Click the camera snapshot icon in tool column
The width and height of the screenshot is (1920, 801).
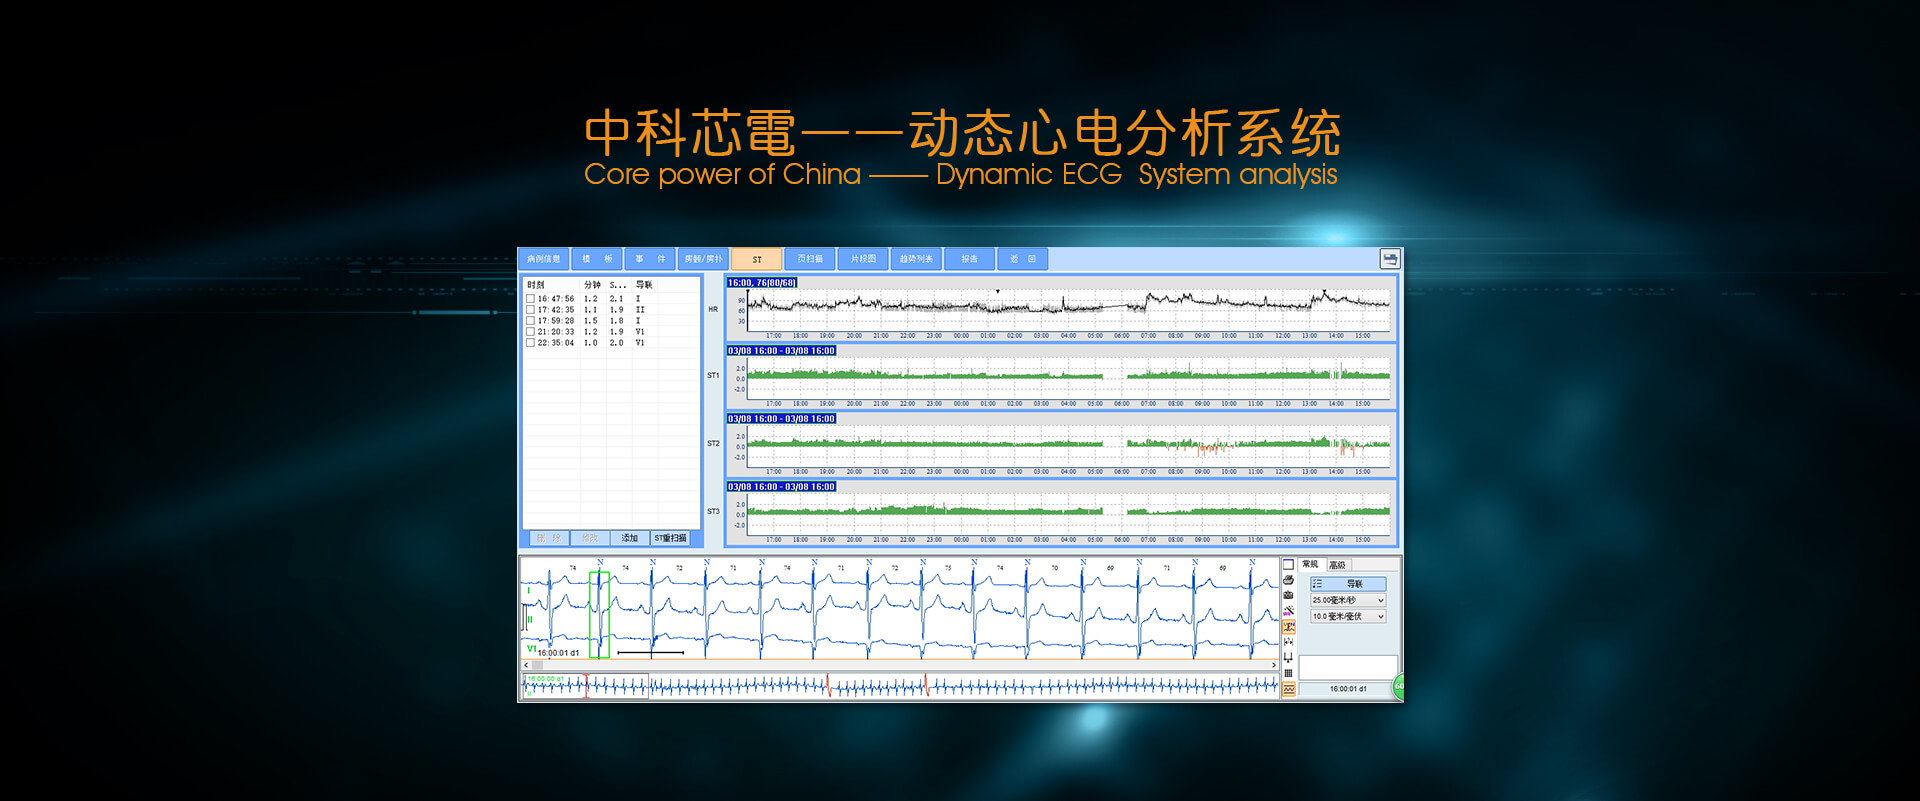point(1288,595)
